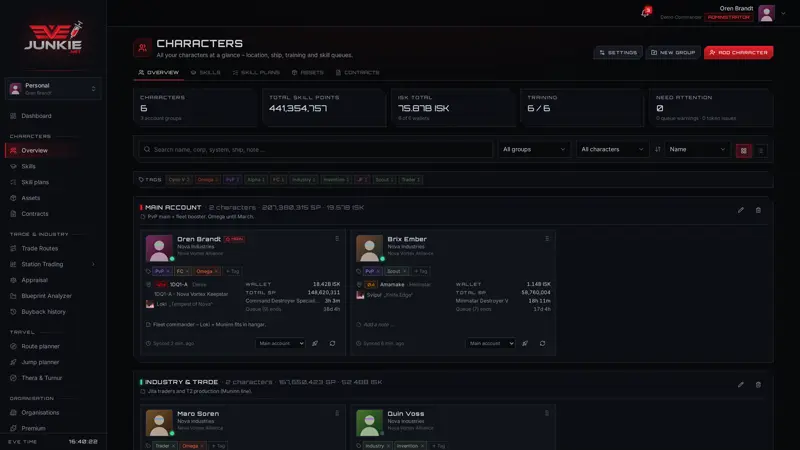Click the rocket icon on Brix Ember card
800x450 pixels.
[525, 343]
